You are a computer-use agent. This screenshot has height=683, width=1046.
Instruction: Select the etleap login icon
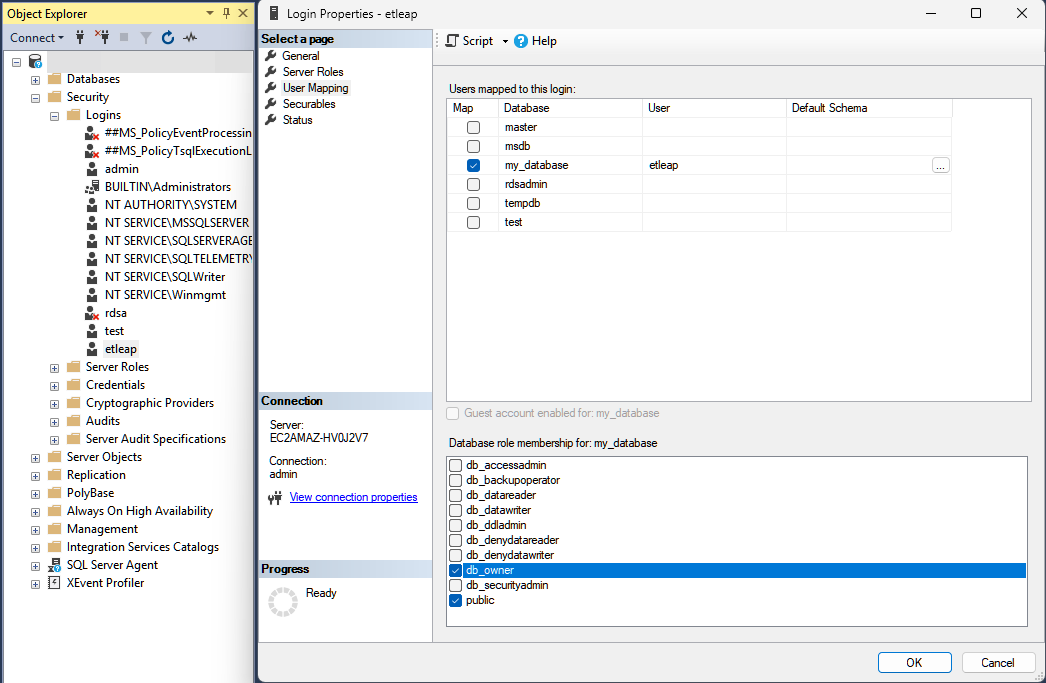pos(93,349)
